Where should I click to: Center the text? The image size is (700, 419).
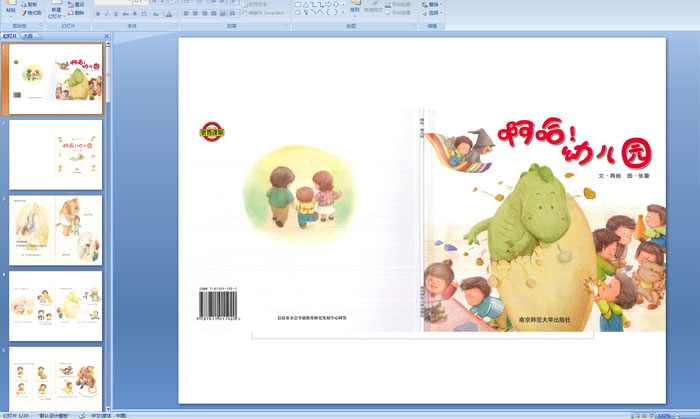[195, 13]
